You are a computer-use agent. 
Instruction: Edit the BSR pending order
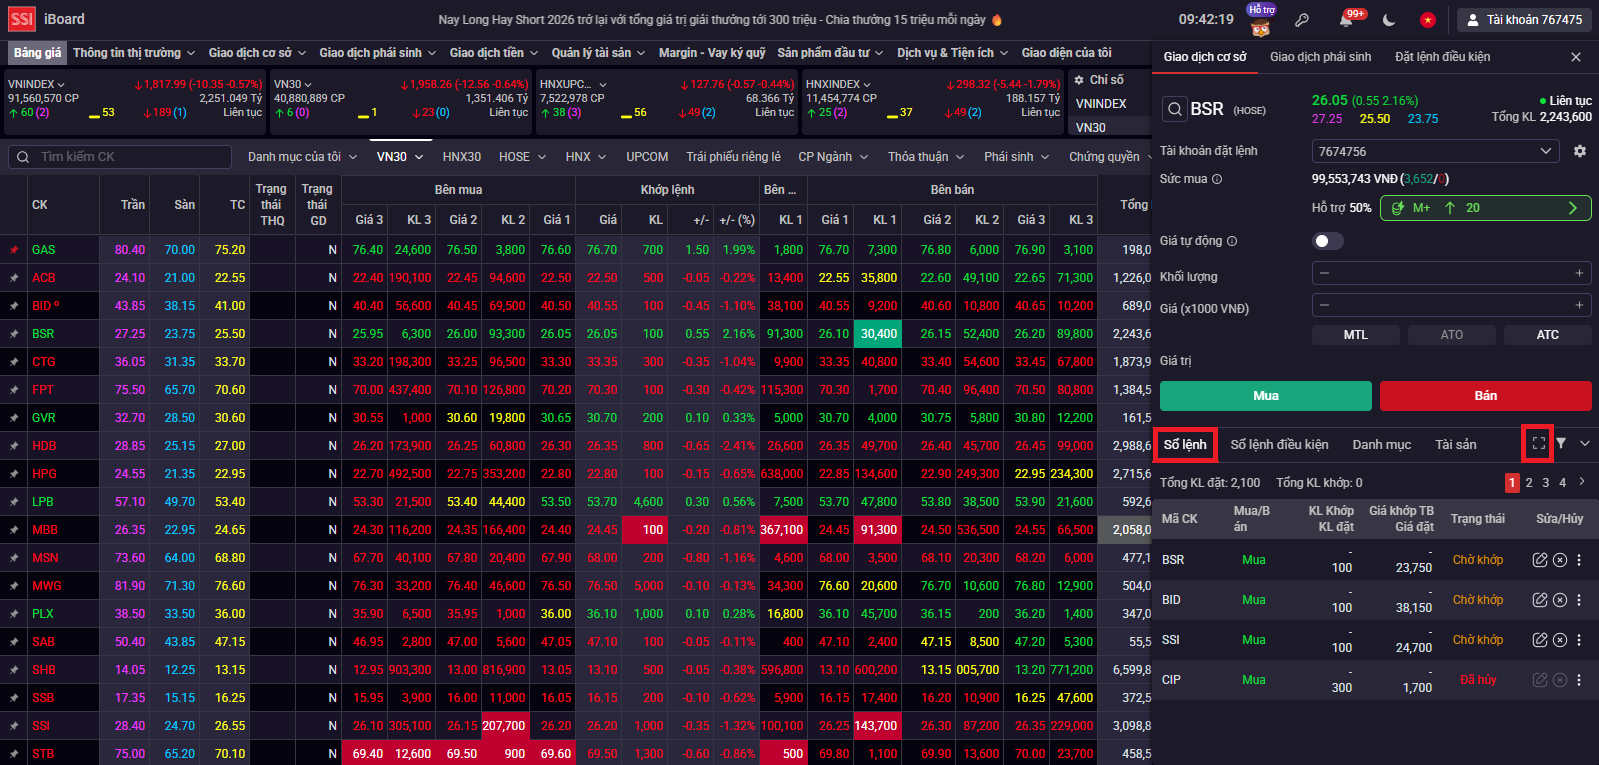coord(1540,560)
